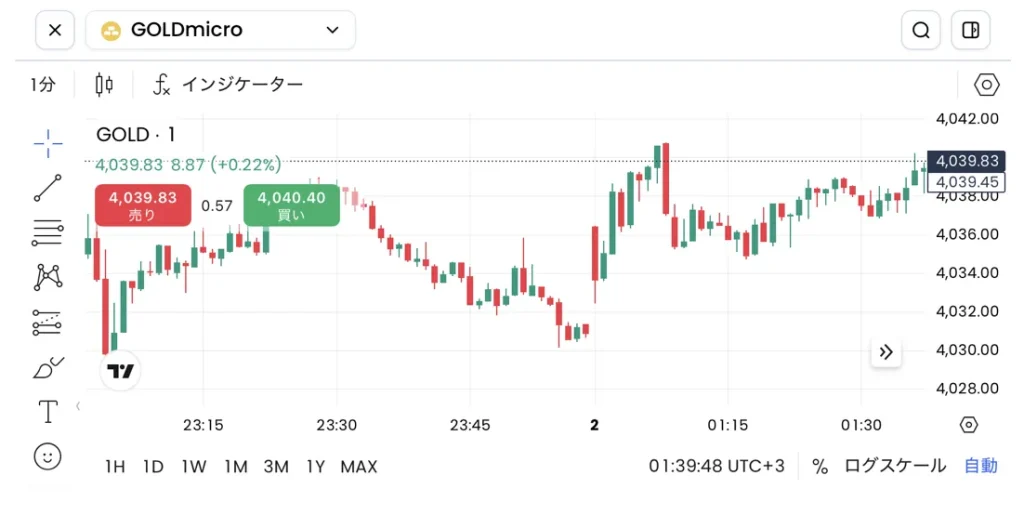
Task: Open the forecasting and measurement tools
Action: point(48,322)
